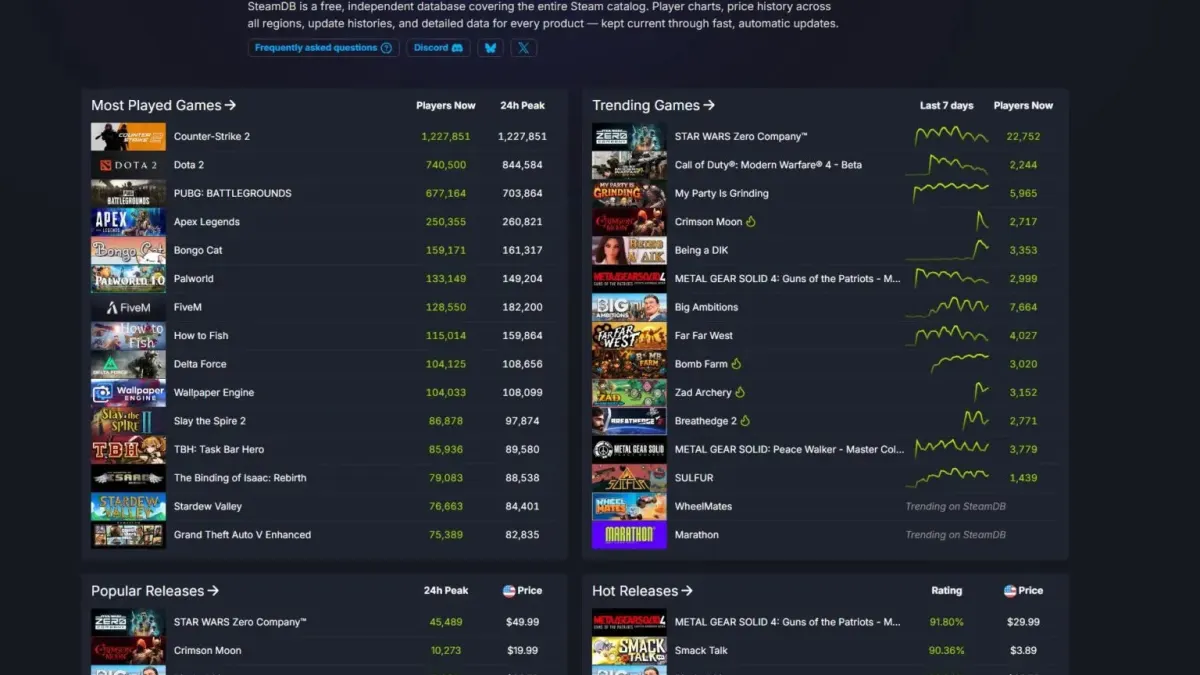1200x675 pixels.
Task: Click the Rating header in Hot Releases
Action: (947, 591)
